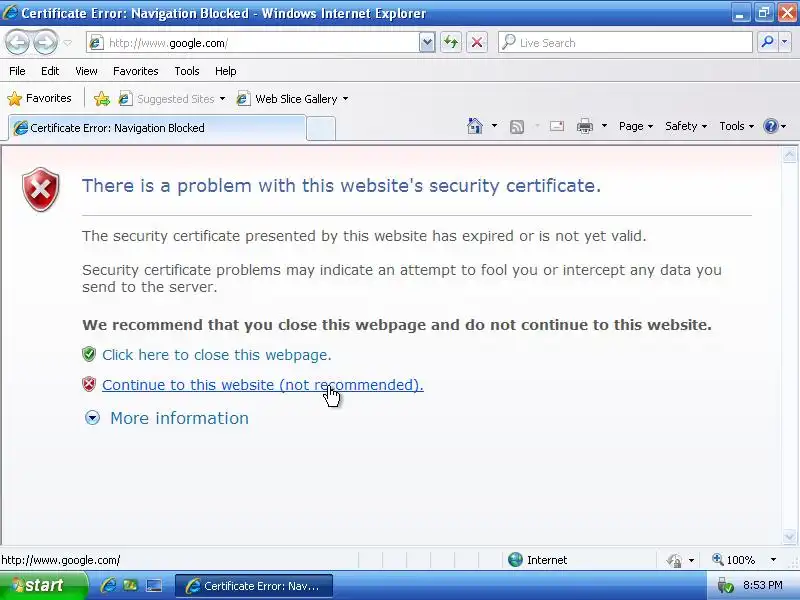Image resolution: width=800 pixels, height=600 pixels.
Task: Expand the Print options dropdown arrow
Action: point(604,126)
